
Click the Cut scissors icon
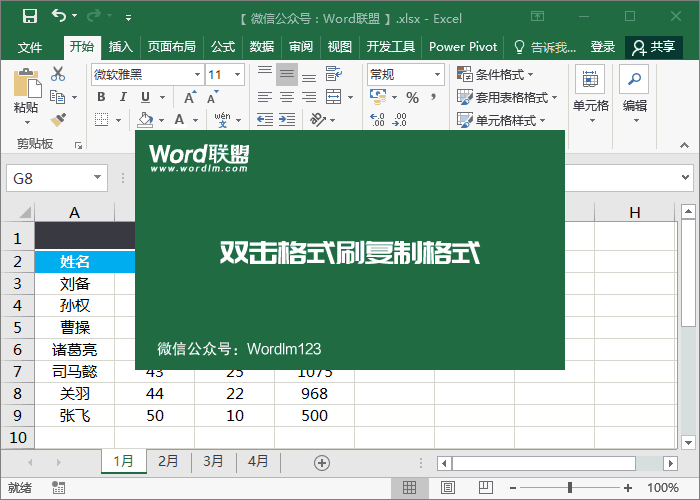(x=57, y=74)
